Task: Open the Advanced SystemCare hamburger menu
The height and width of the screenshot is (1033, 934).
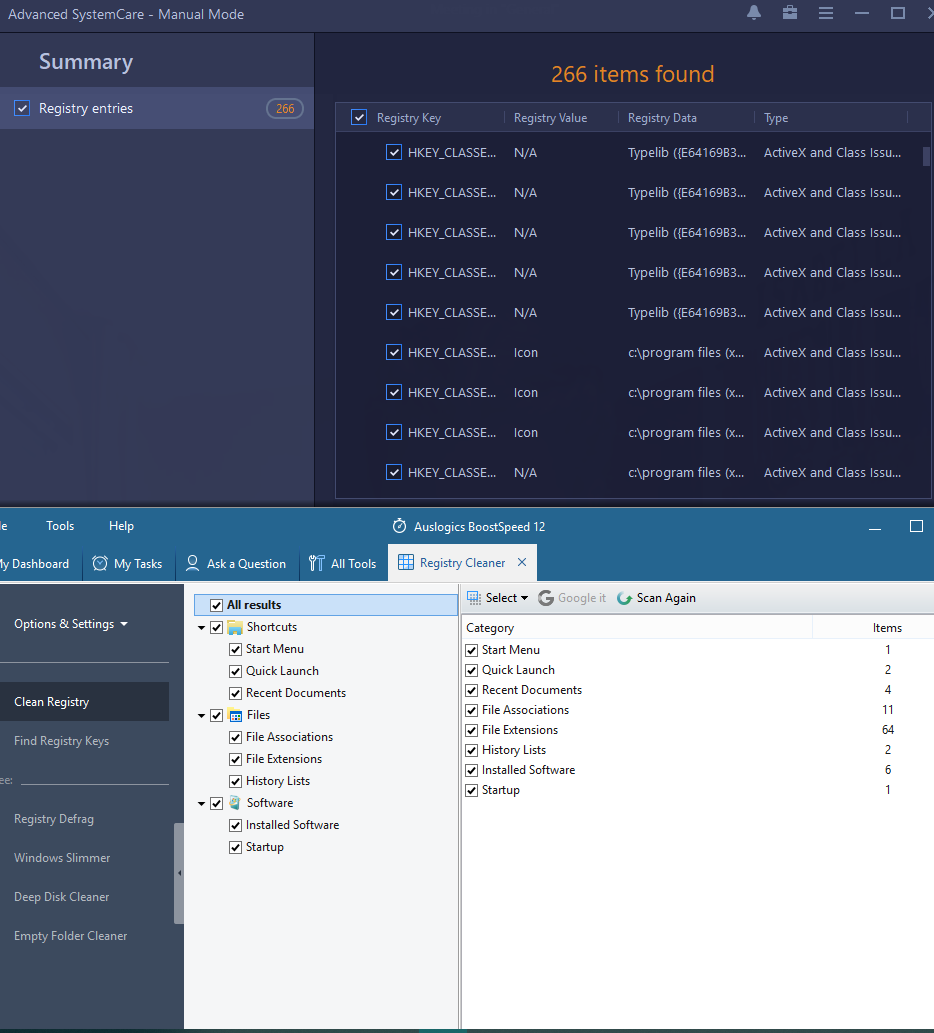Action: tap(826, 13)
